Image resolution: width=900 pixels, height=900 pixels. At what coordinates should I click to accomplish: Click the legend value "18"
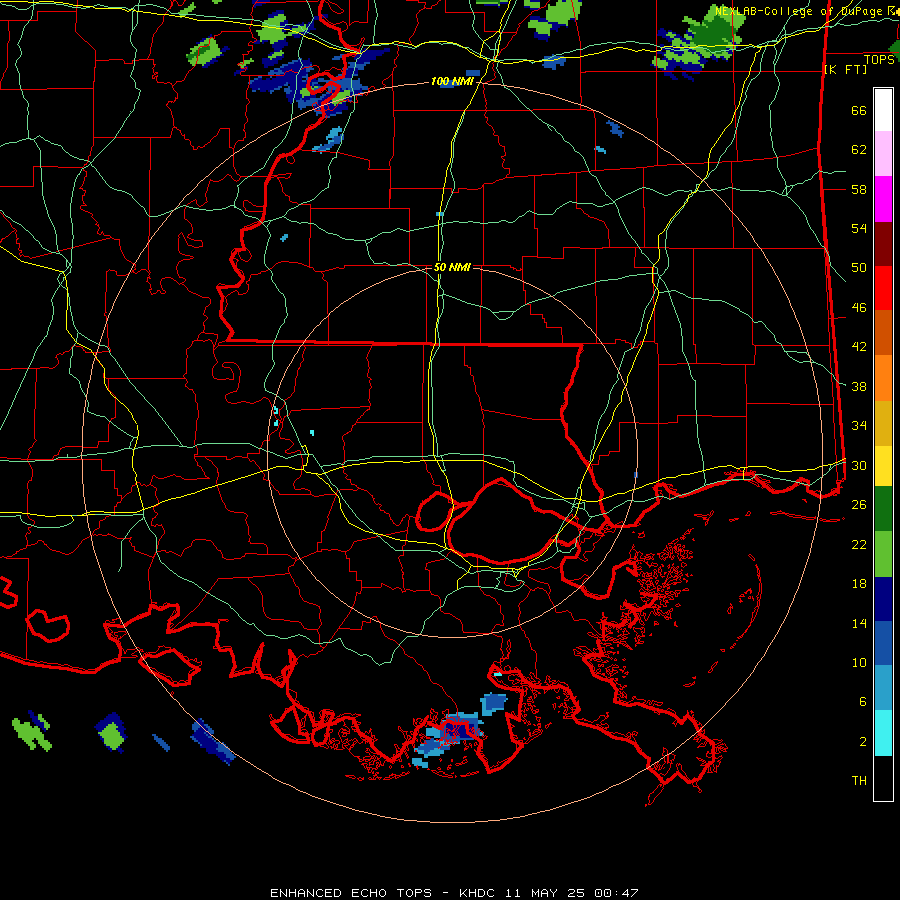coord(859,584)
